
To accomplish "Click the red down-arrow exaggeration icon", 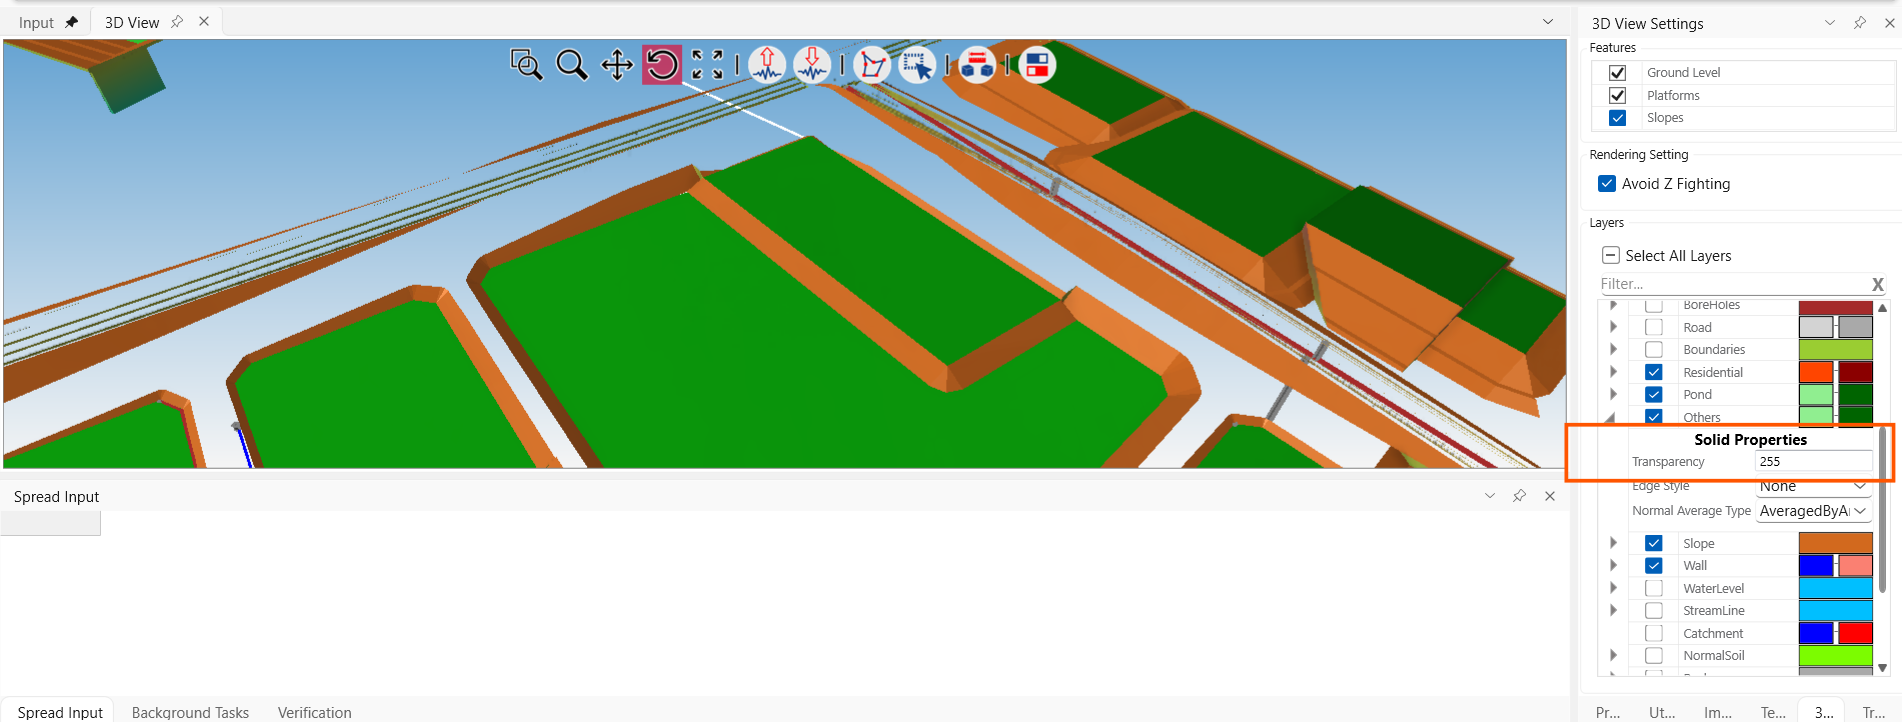I will pyautogui.click(x=812, y=65).
